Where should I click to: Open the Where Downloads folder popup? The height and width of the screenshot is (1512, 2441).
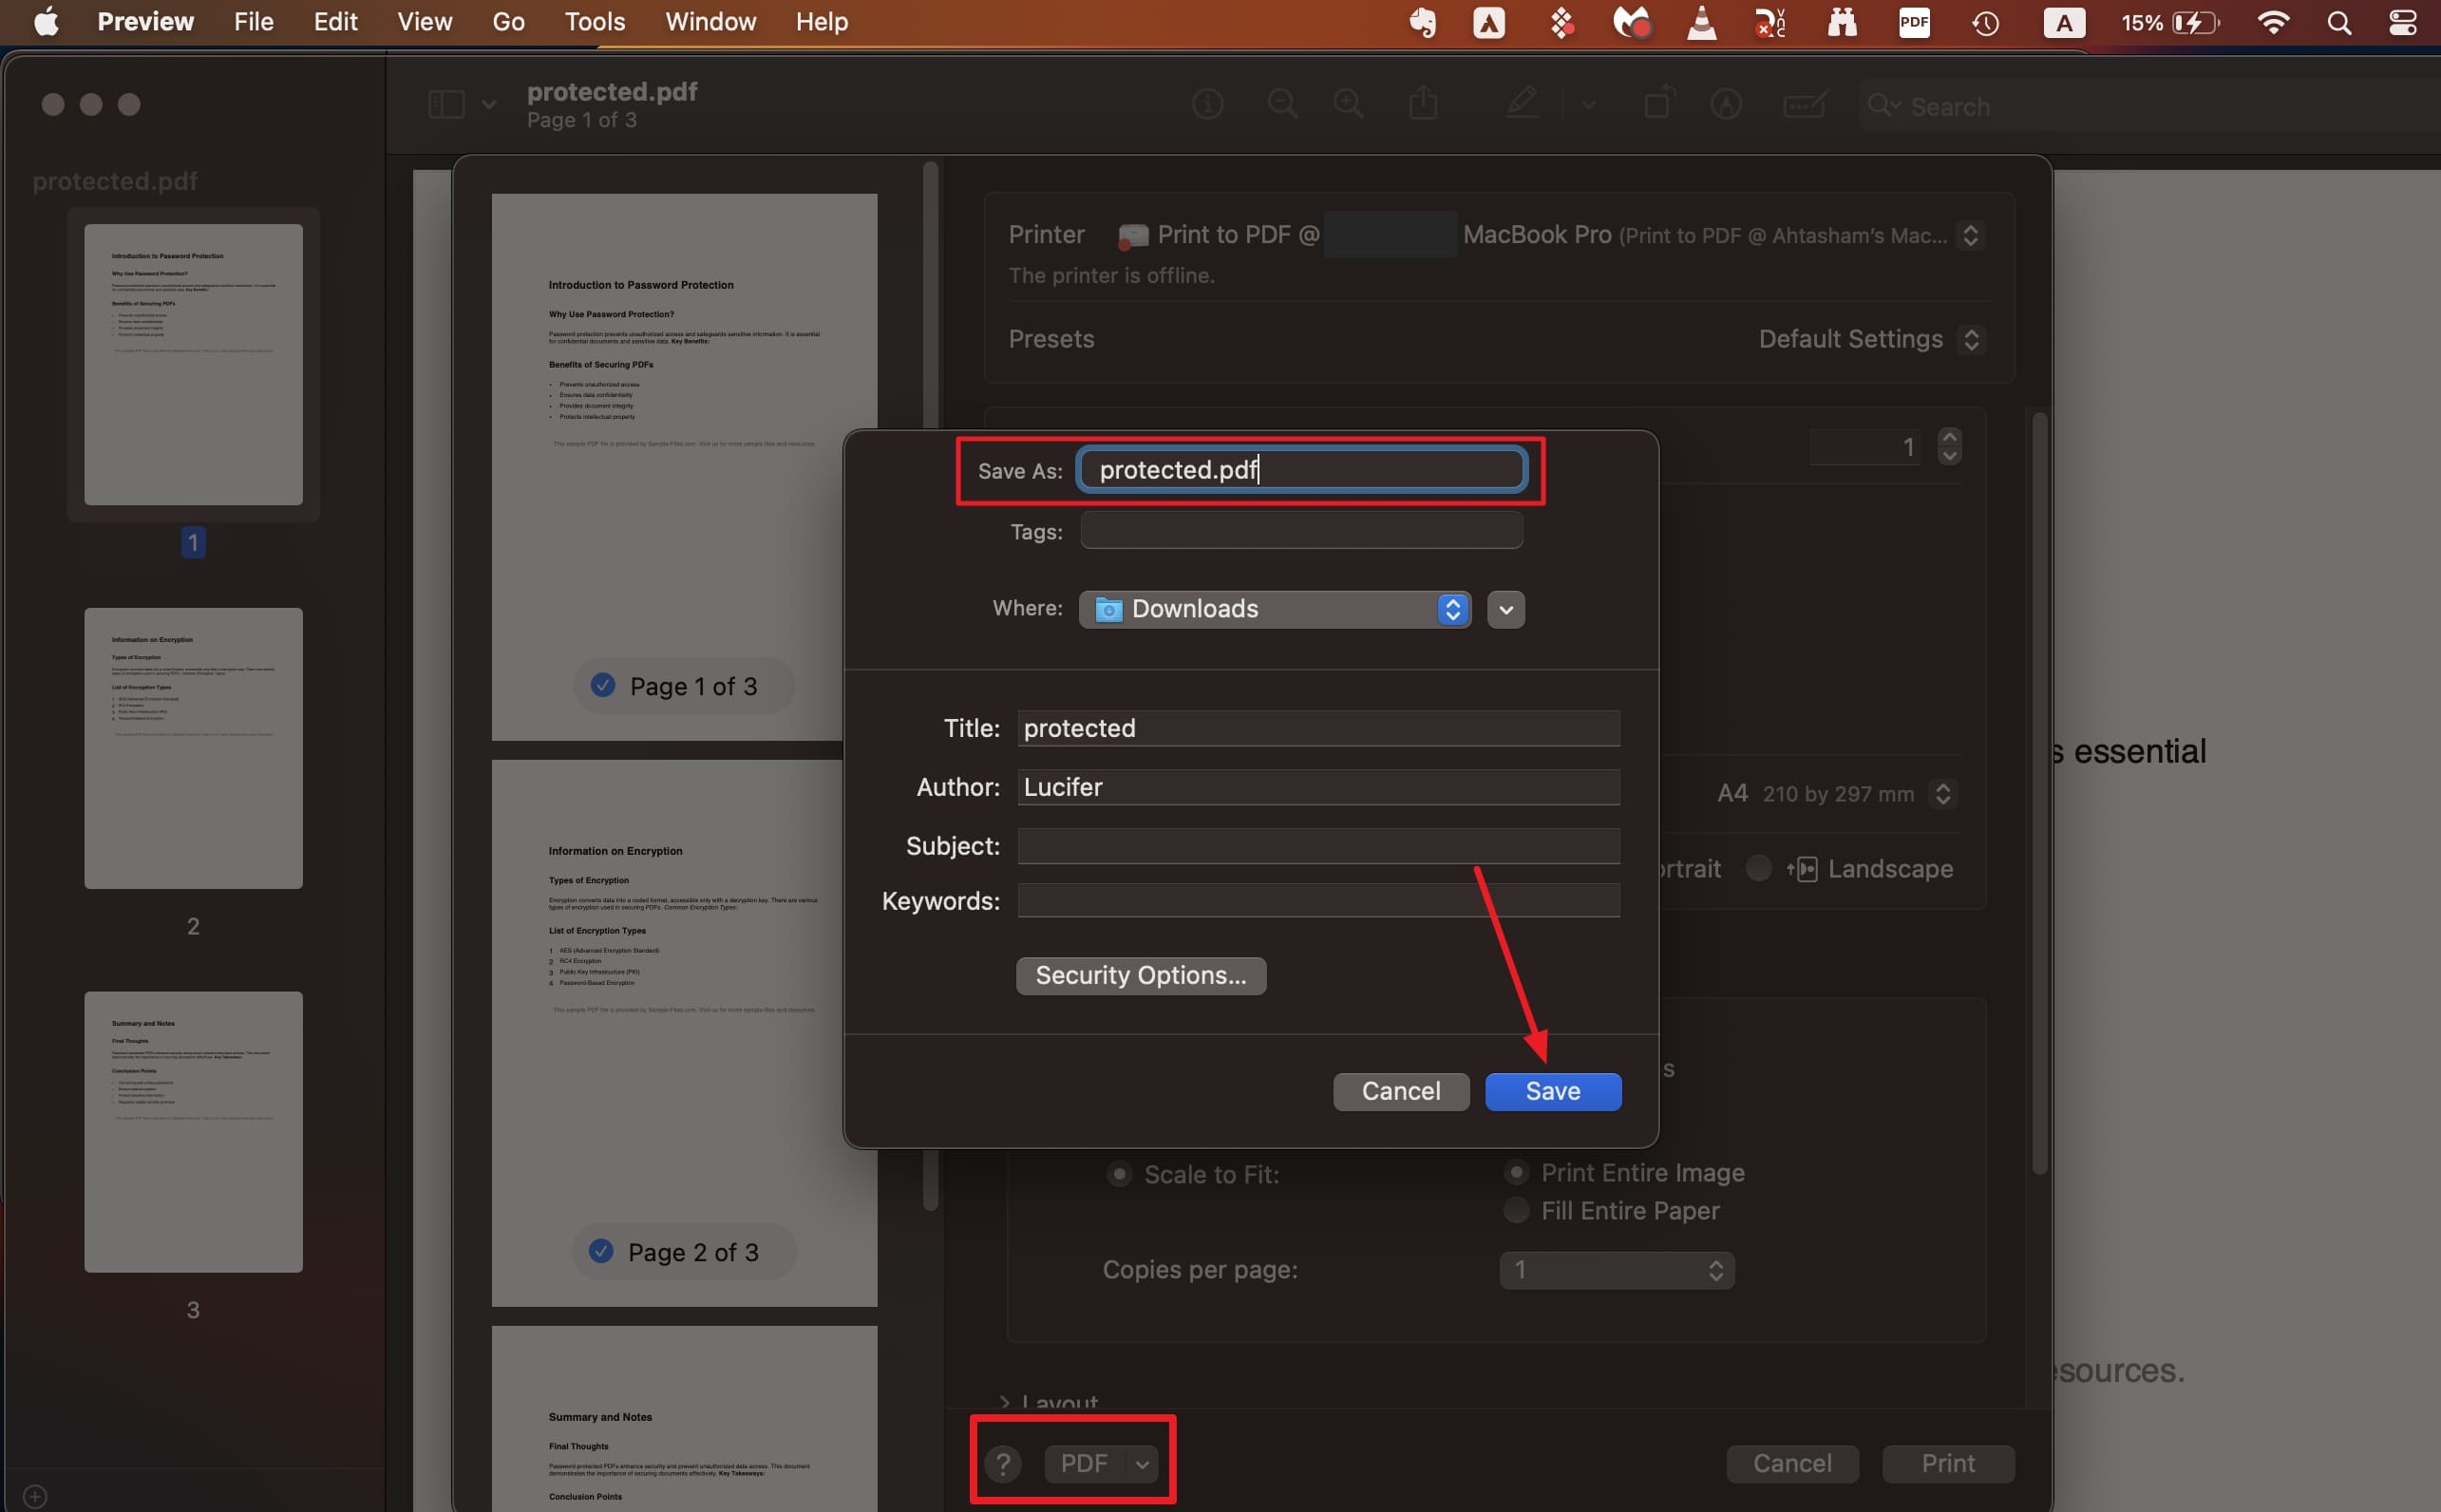pos(1275,609)
